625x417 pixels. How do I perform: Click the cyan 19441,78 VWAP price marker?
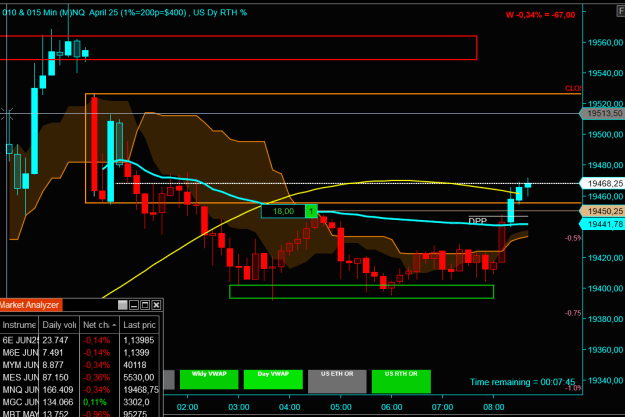click(x=603, y=224)
